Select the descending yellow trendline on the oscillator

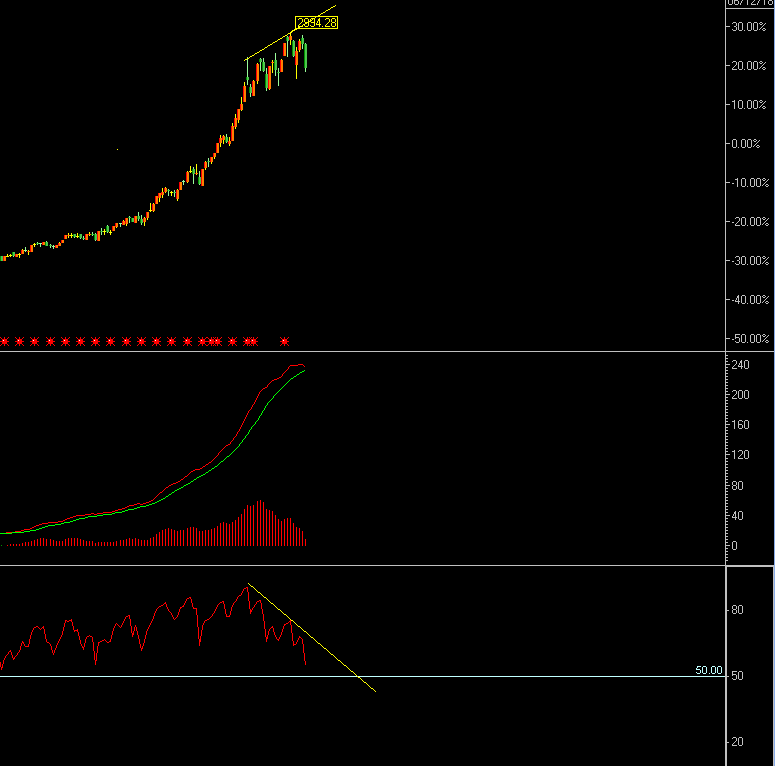tap(312, 638)
